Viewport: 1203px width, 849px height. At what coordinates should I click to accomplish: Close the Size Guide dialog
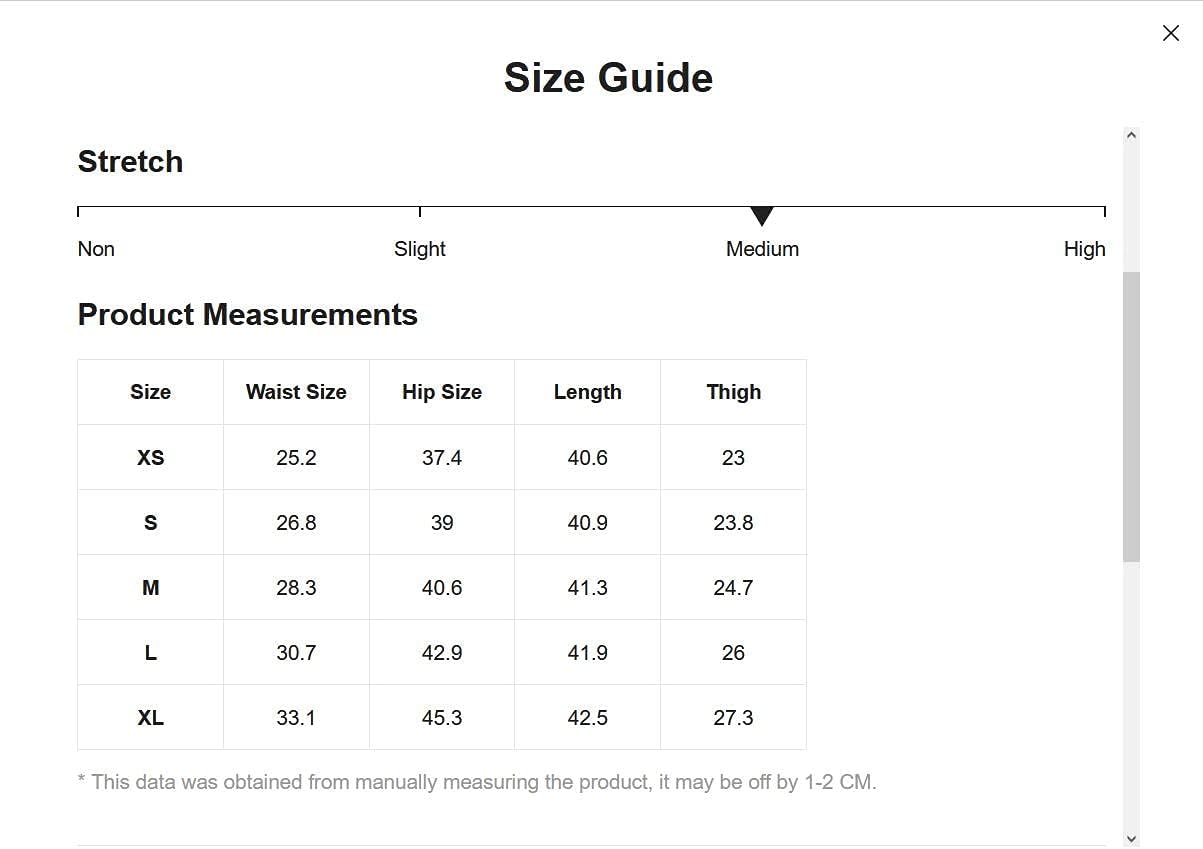pos(1170,33)
